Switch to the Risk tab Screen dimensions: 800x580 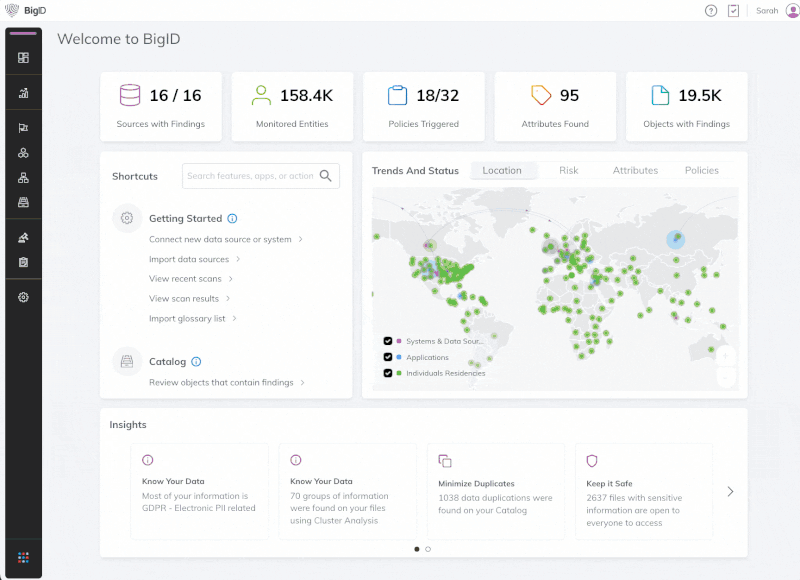pos(569,170)
